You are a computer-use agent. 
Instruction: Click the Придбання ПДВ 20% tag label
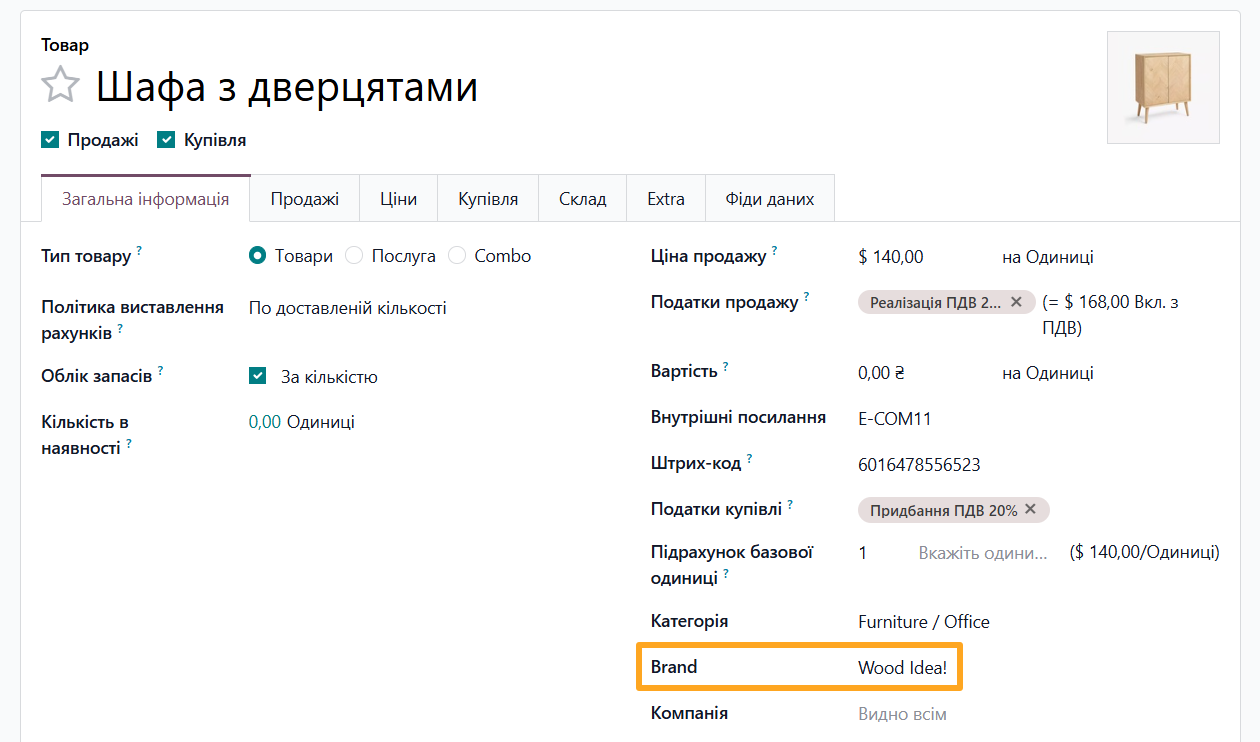(x=943, y=510)
